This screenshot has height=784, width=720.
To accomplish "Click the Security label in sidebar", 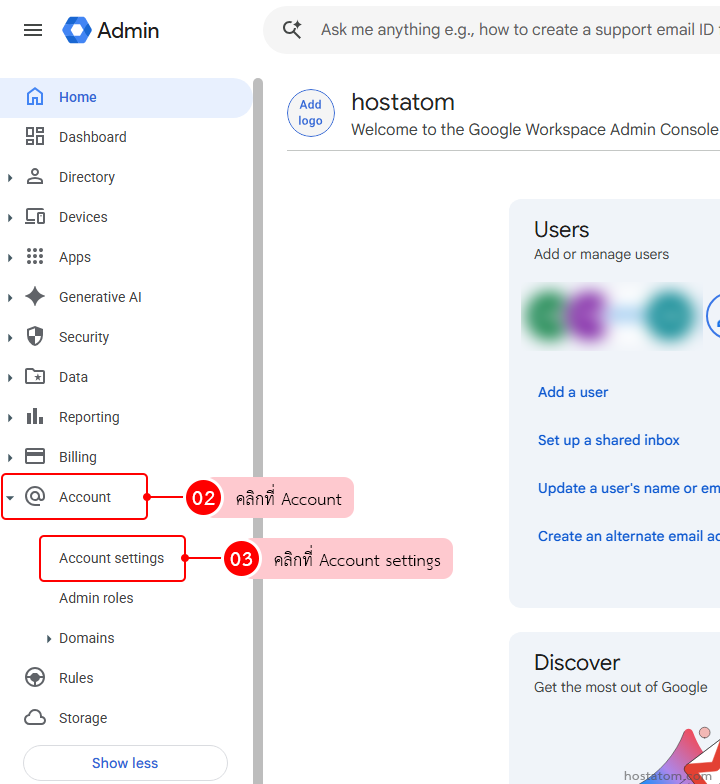I will [84, 337].
